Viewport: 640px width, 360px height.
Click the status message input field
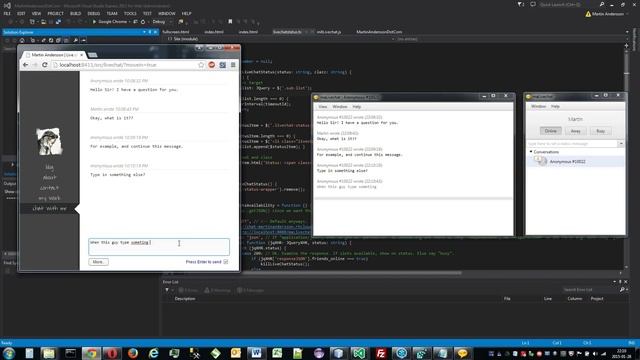tap(572, 144)
